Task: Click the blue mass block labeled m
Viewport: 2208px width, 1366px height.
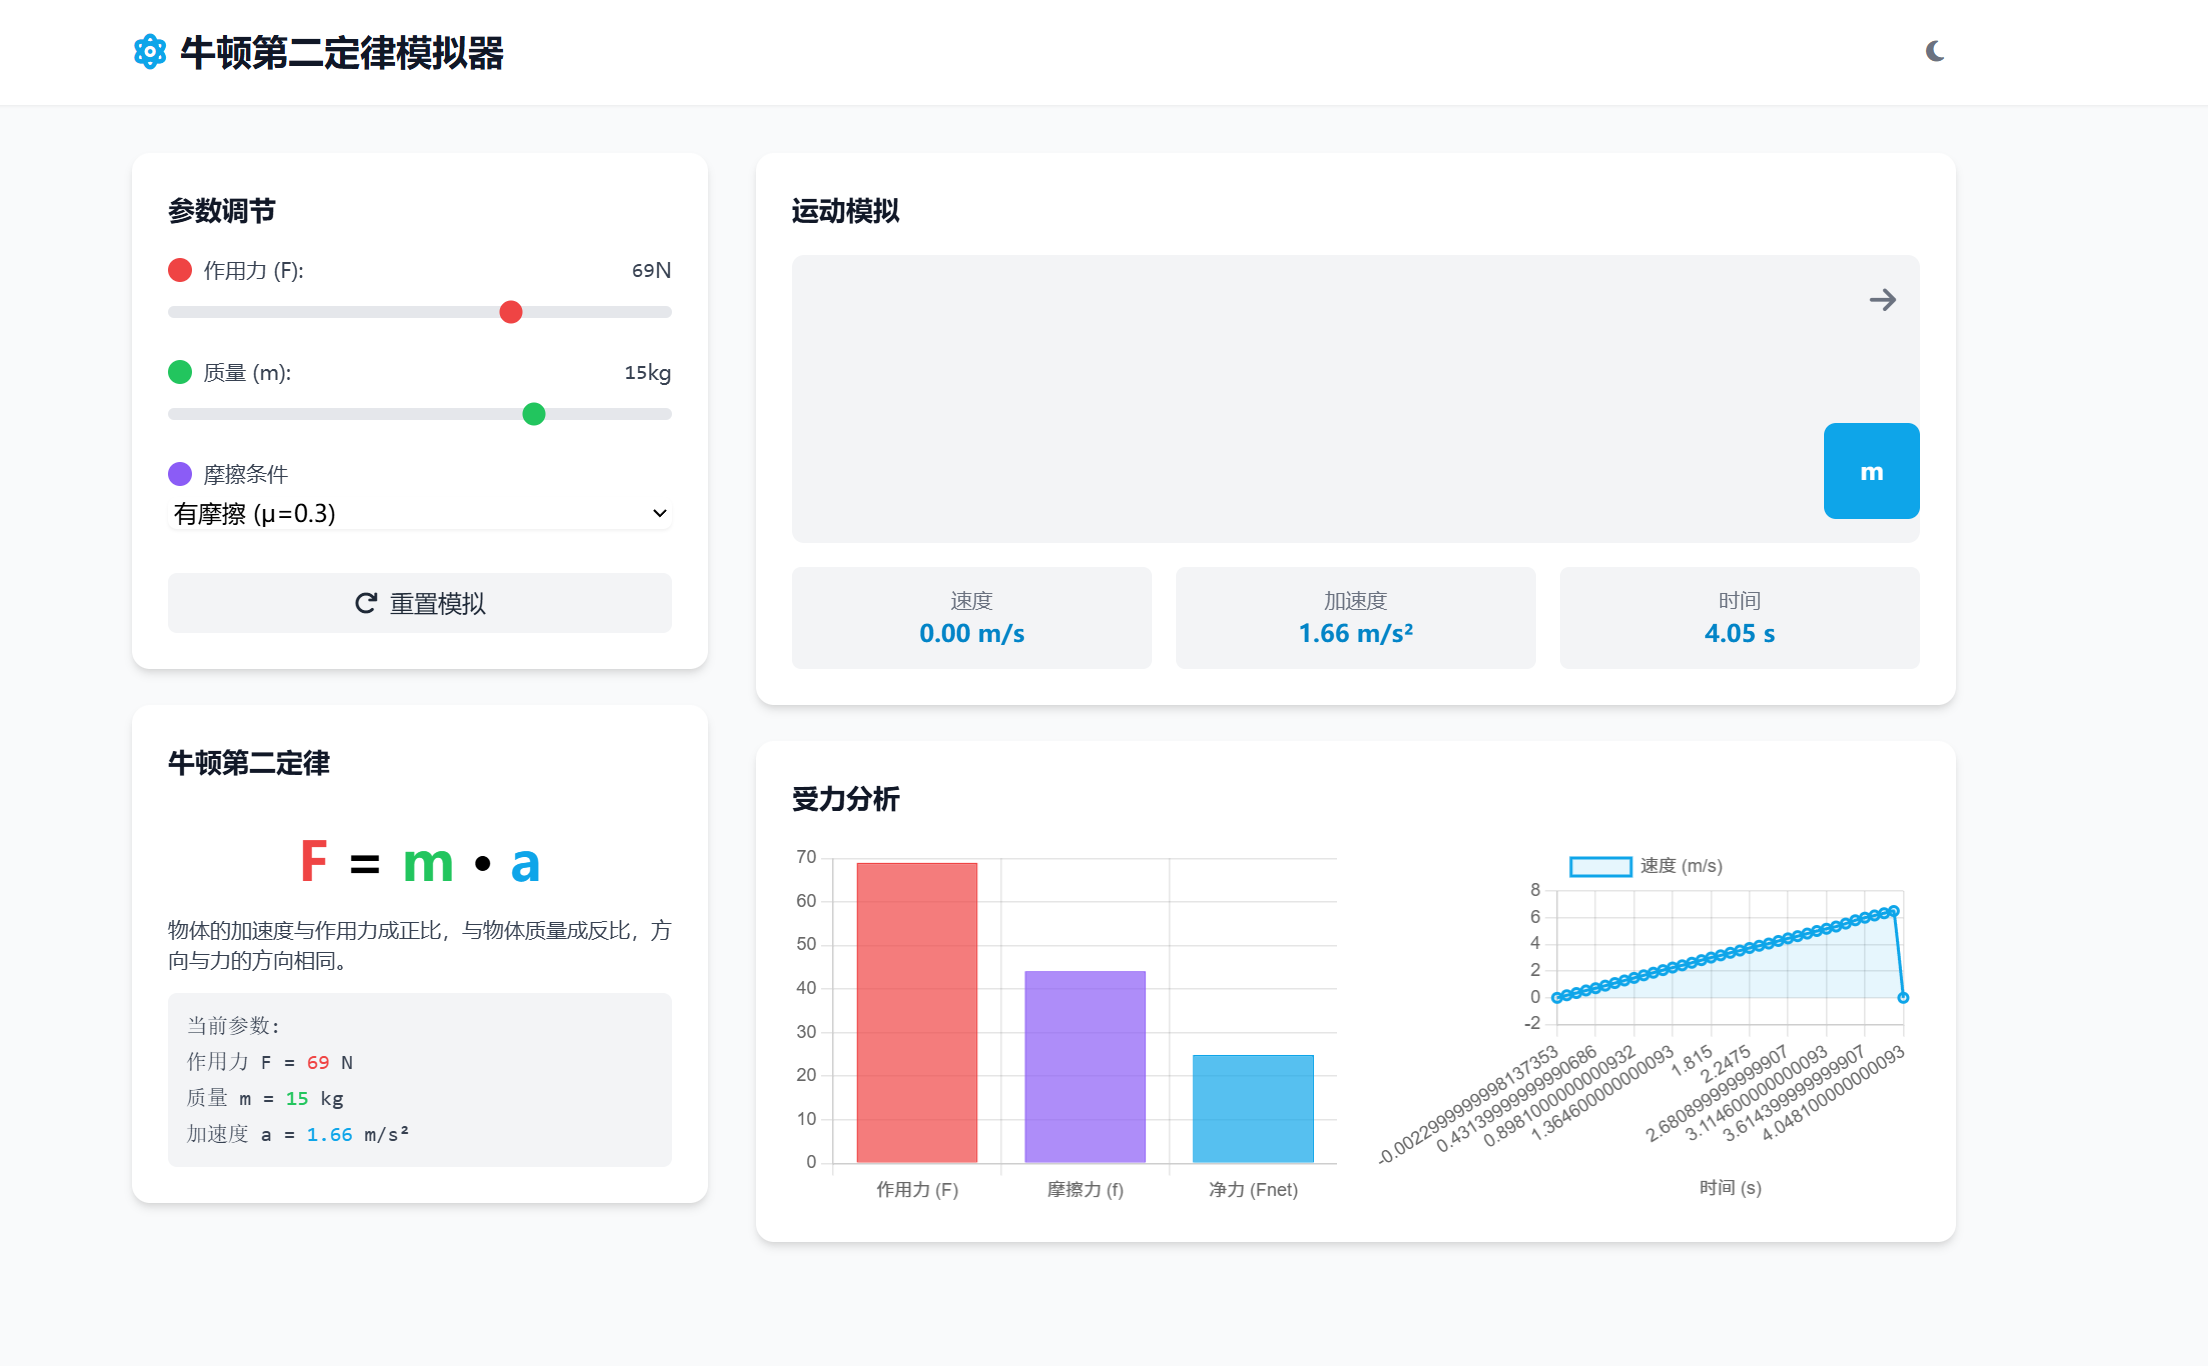Action: 1871,471
